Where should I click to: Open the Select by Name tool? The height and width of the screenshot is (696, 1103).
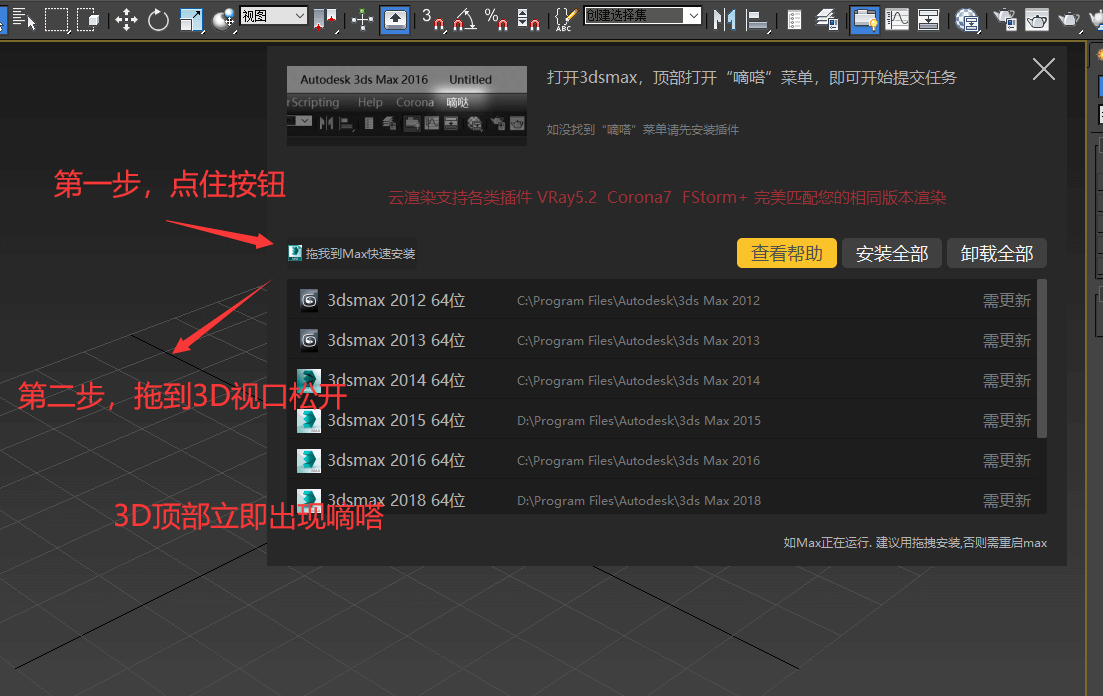[23, 19]
